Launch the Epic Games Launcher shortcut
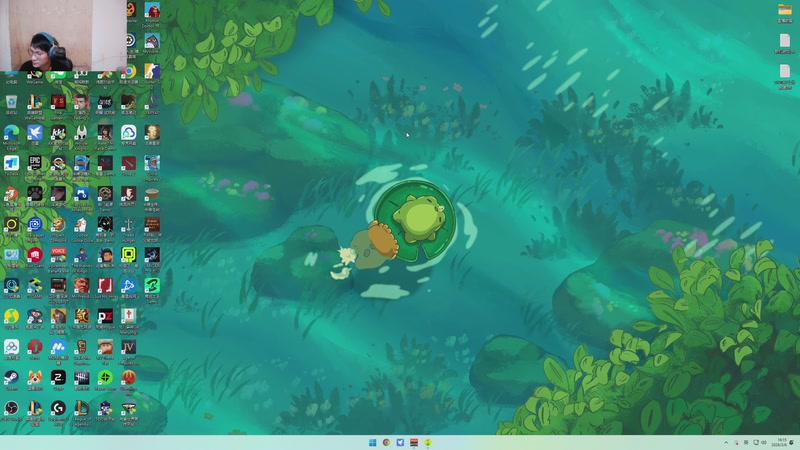 35,164
